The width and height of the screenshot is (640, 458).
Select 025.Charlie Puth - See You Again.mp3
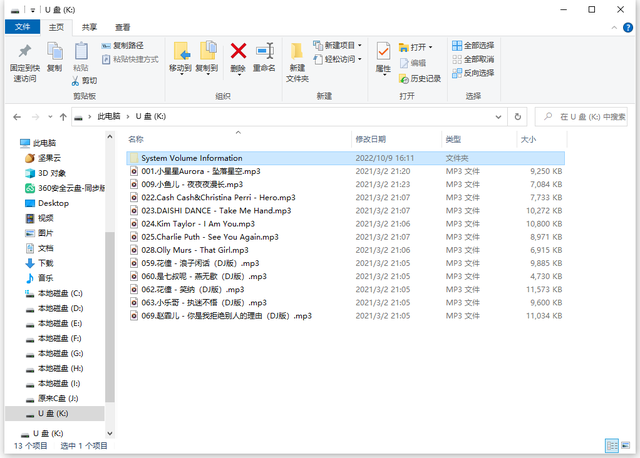[x=345, y=237]
